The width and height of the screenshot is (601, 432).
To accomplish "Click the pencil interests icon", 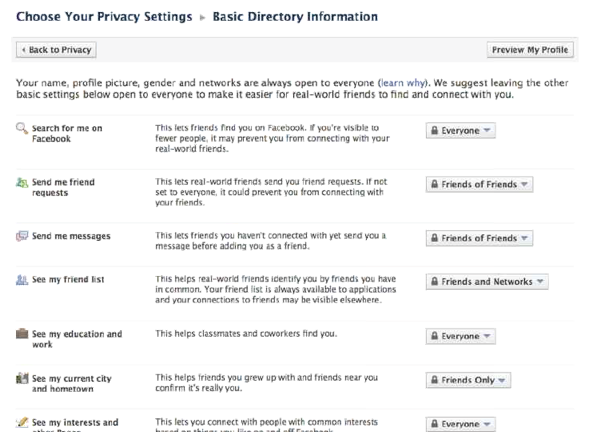I will click(24, 425).
